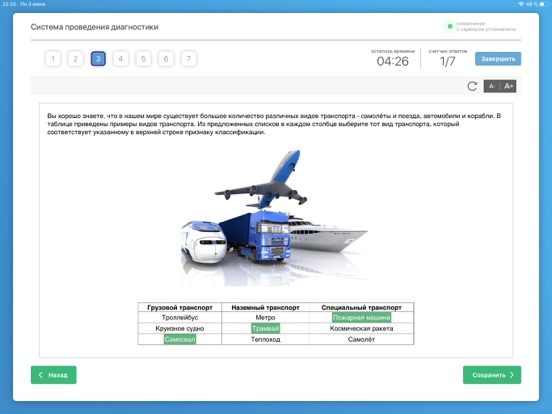This screenshot has height=414, width=552.
Task: Select current question 3 tab
Action: [98, 59]
